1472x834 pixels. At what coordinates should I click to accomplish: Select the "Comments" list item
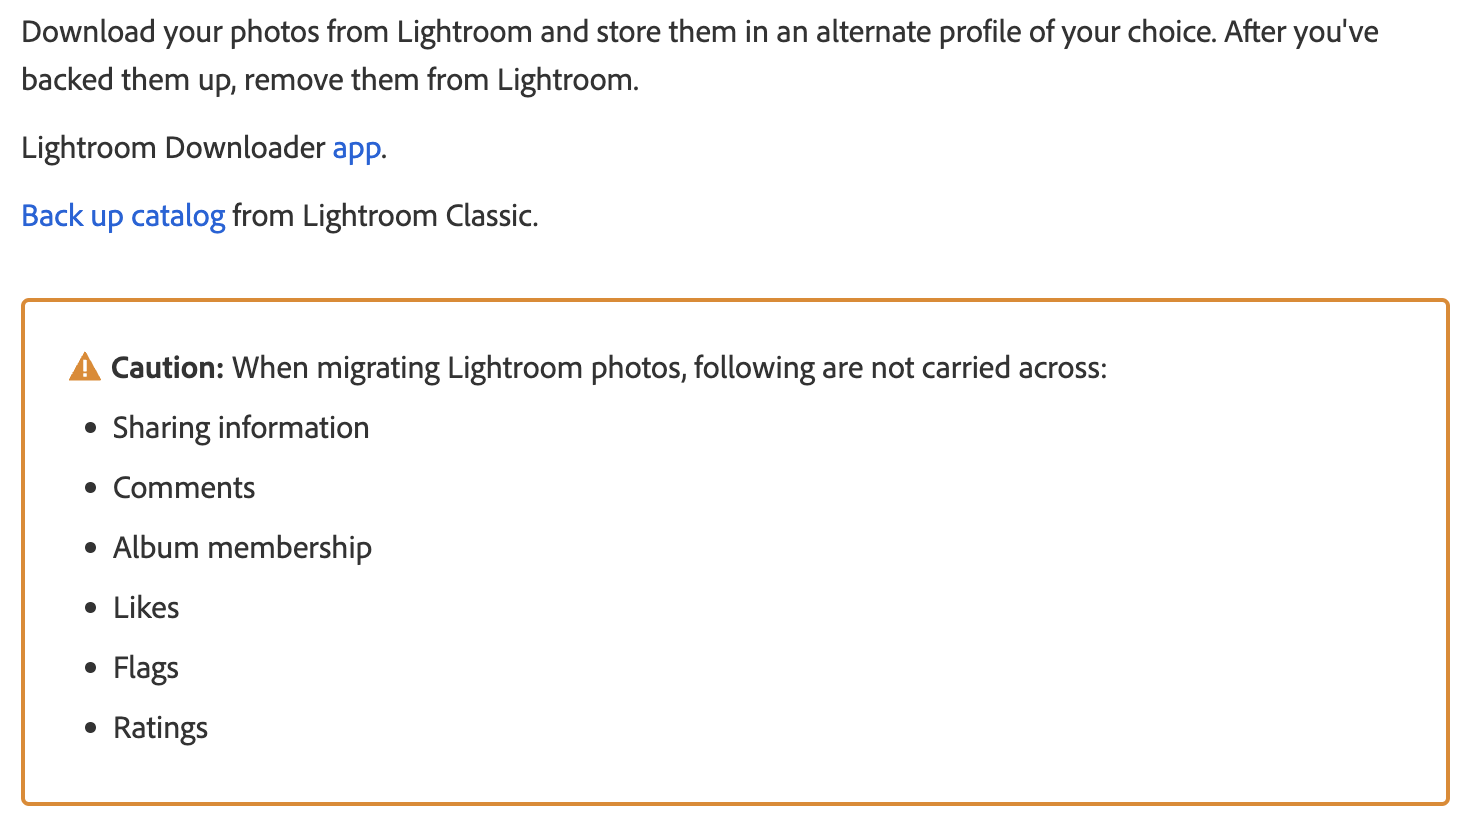pos(184,488)
